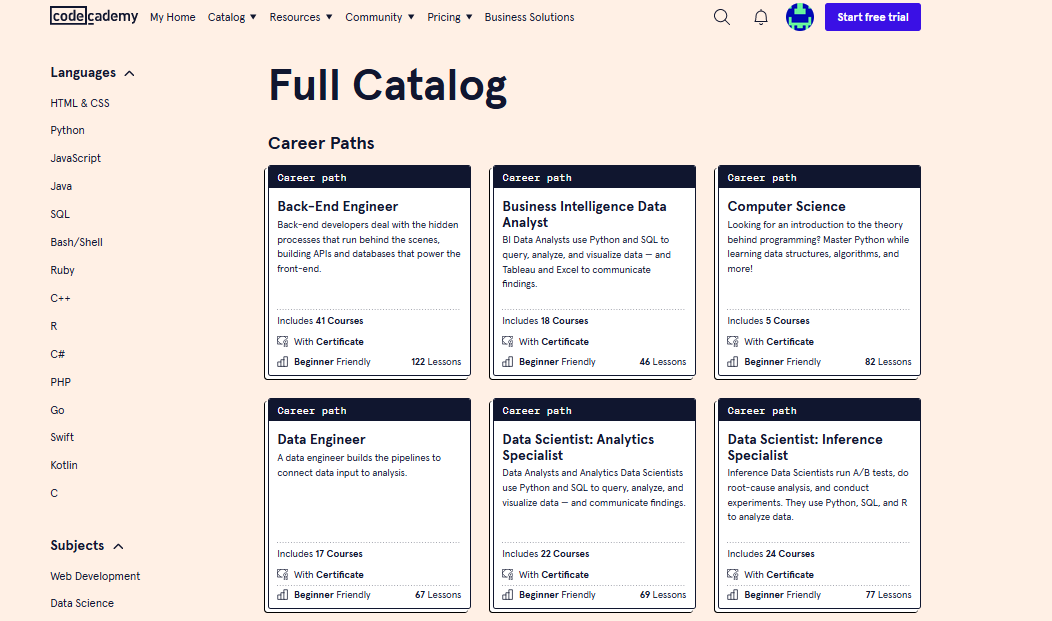The width and height of the screenshot is (1052, 621).
Task: Open the notifications bell
Action: click(761, 17)
